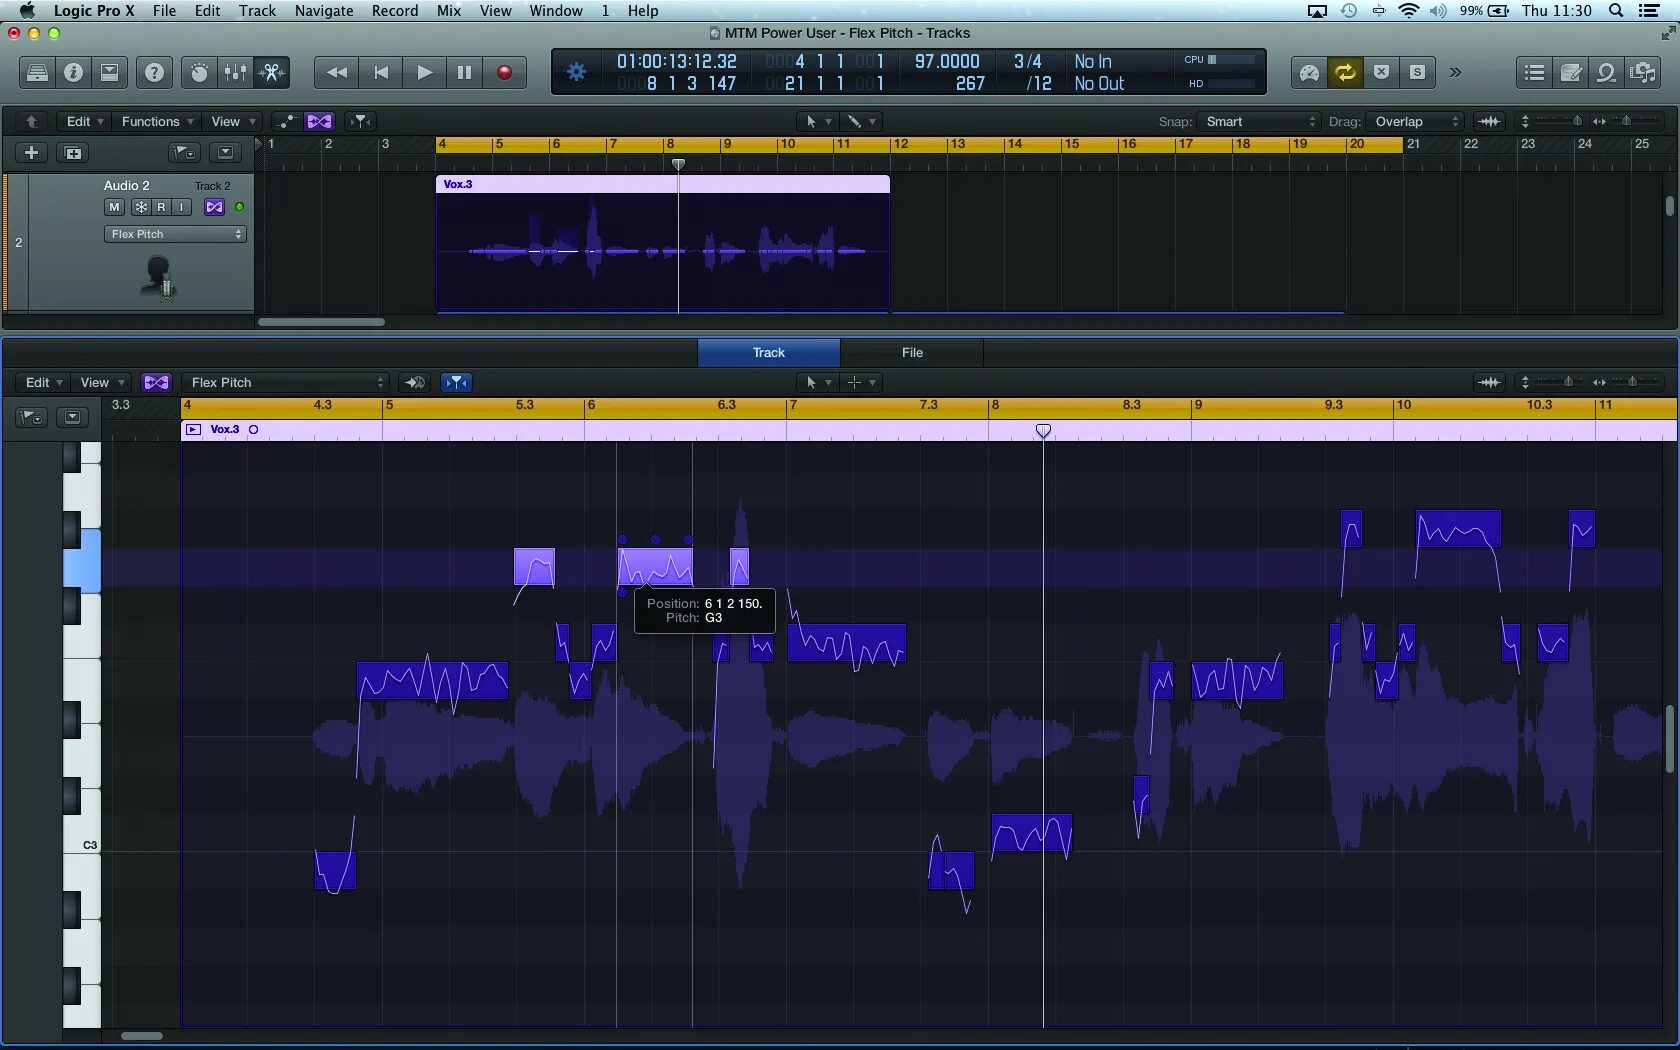Screen dimensions: 1680x1050
Task: Open the Note Pad button
Action: (x=1571, y=72)
